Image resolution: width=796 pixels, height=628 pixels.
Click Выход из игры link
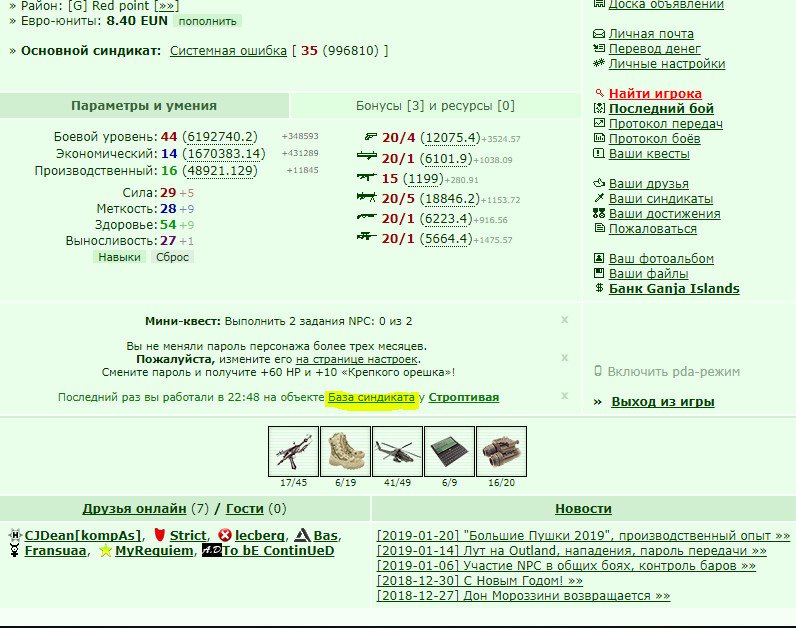click(662, 402)
